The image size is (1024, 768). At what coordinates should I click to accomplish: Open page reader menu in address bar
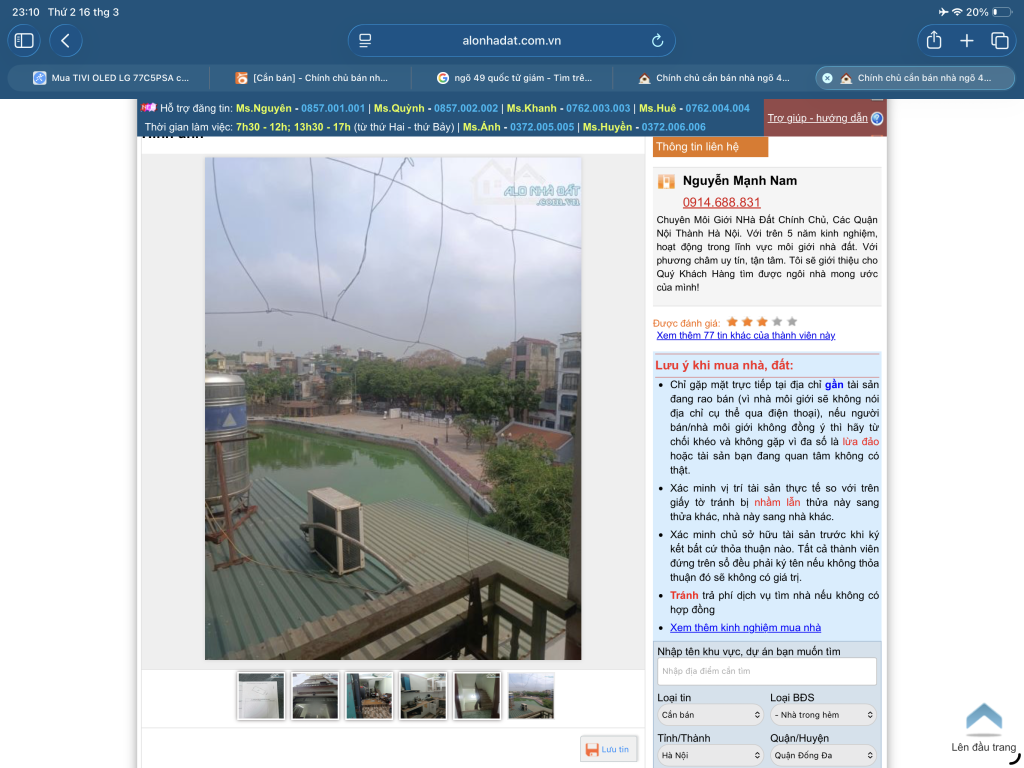pos(365,40)
